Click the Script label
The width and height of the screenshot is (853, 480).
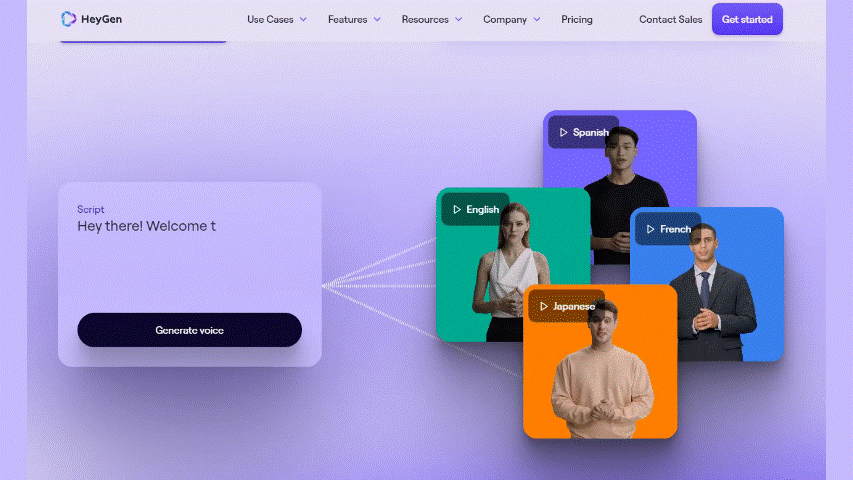(x=90, y=210)
